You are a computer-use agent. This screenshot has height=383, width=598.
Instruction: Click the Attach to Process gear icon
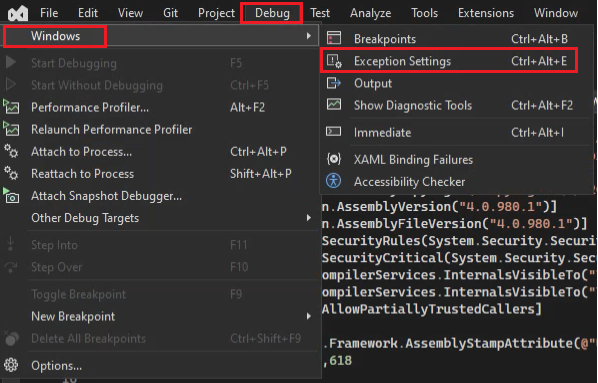tap(11, 151)
